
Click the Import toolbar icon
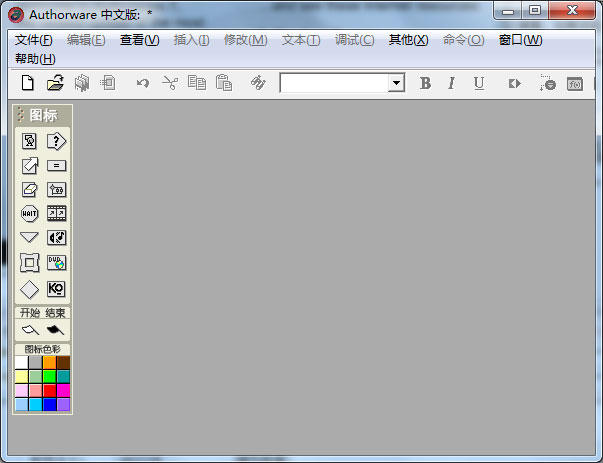[108, 83]
